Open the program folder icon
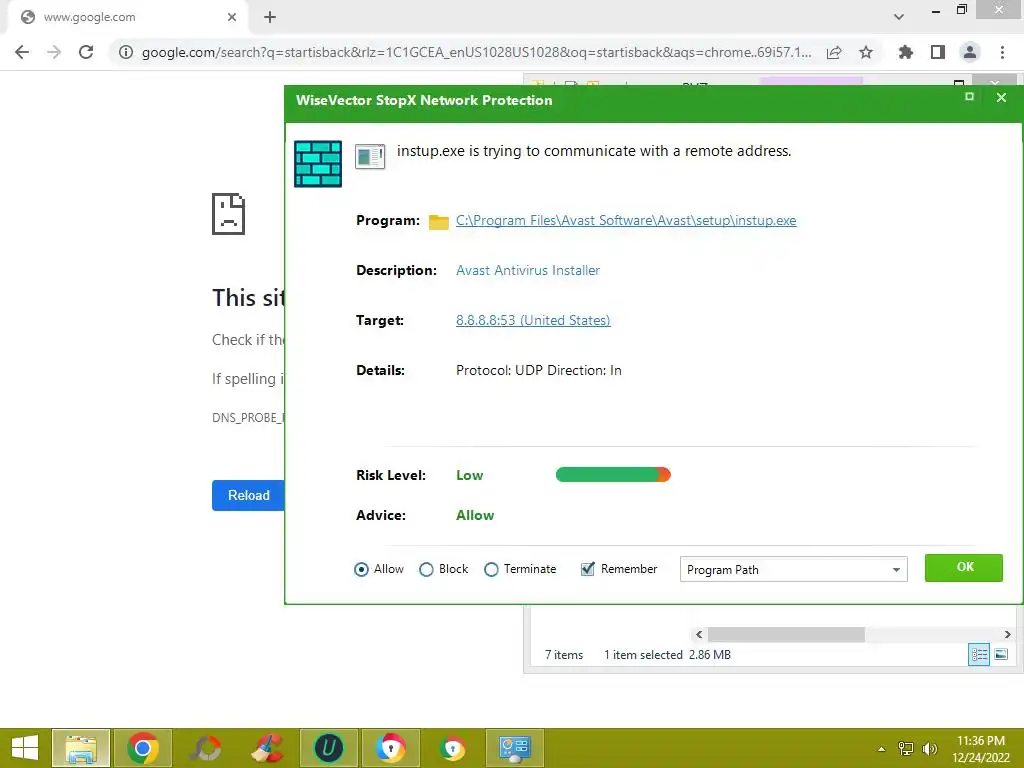The width and height of the screenshot is (1024, 768). [x=438, y=222]
